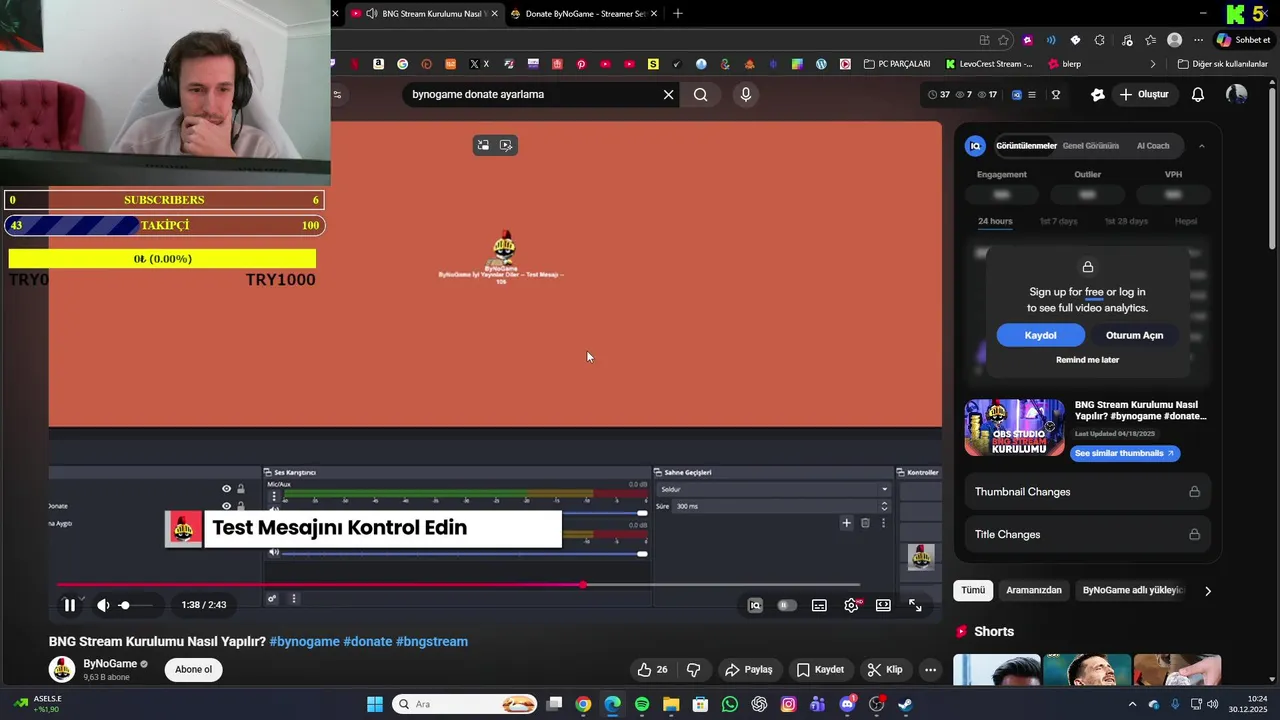
Task: Open the Oluştur create menu
Action: 1144,94
